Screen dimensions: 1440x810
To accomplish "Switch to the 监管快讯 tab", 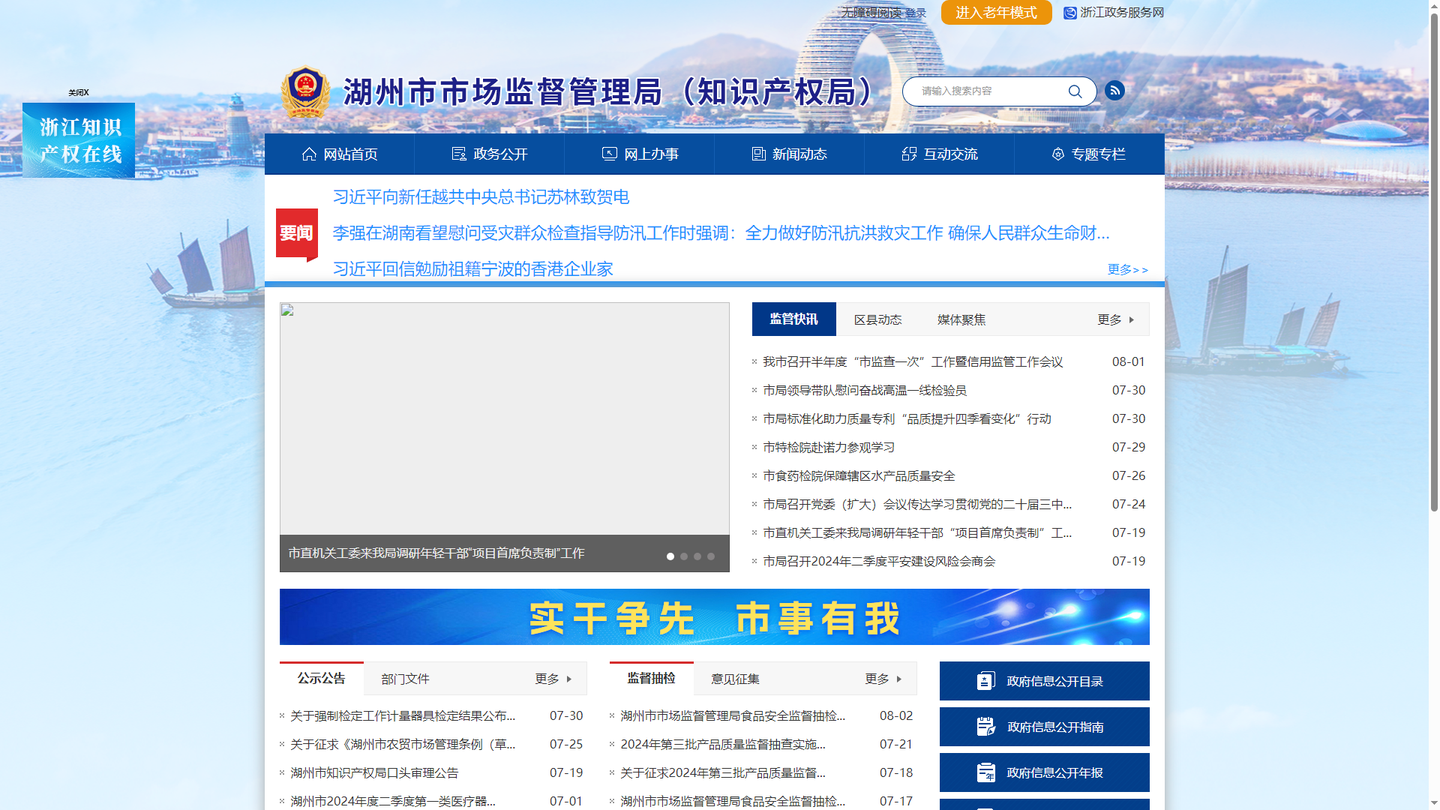I will pos(794,319).
